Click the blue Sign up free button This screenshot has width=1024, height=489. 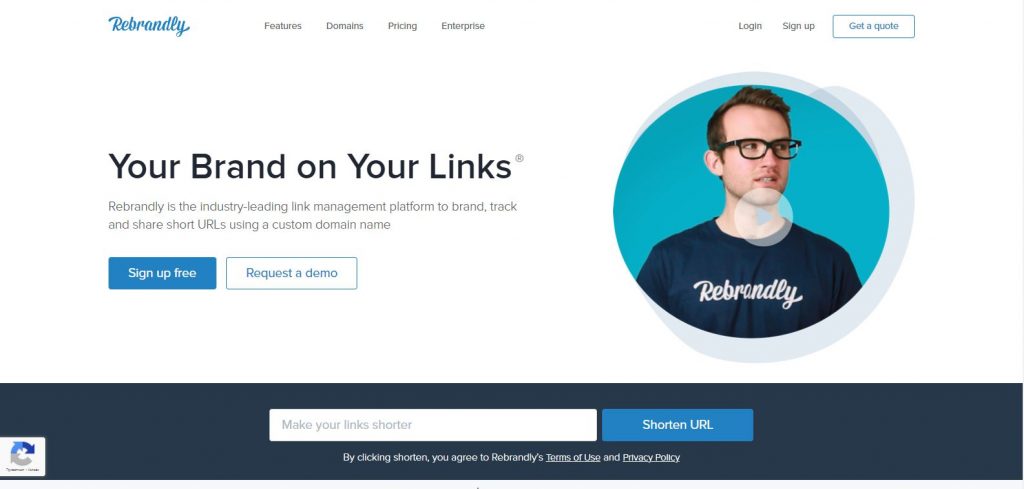click(162, 273)
